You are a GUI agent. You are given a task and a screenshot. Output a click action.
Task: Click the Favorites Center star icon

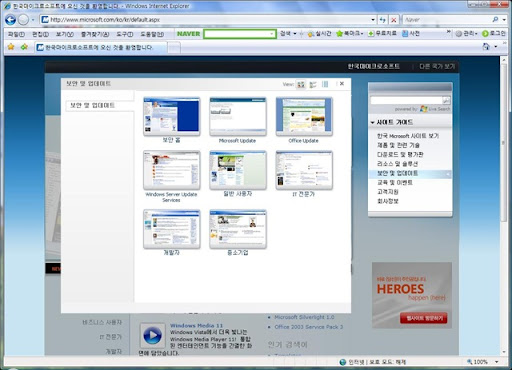click(x=11, y=47)
